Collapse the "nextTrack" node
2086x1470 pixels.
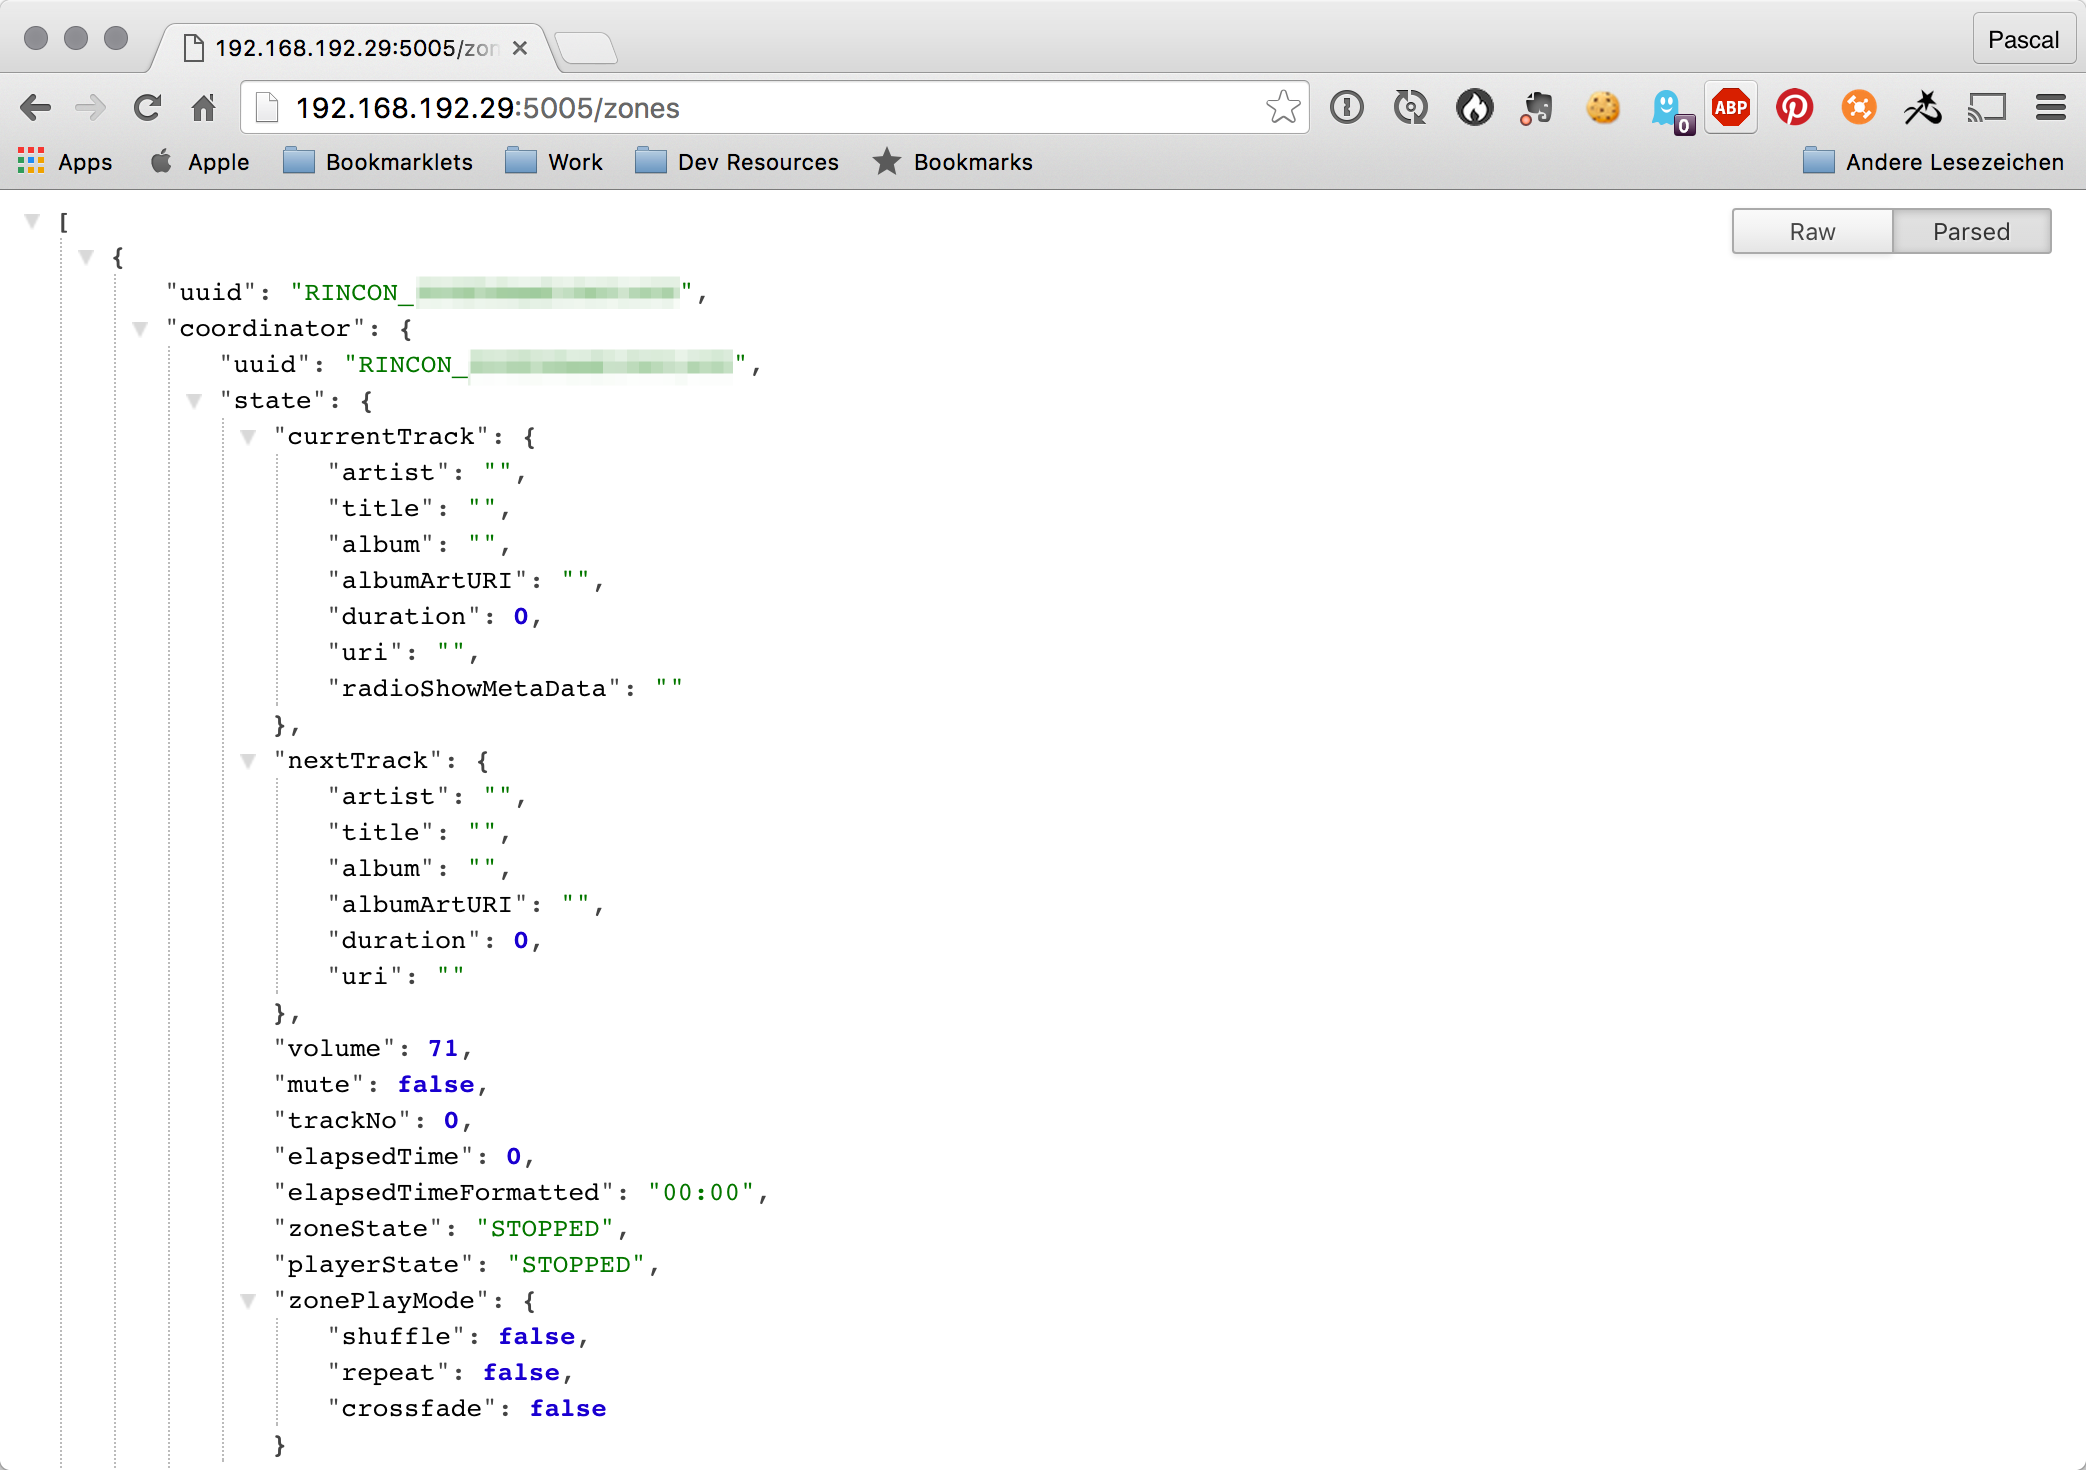click(x=248, y=761)
